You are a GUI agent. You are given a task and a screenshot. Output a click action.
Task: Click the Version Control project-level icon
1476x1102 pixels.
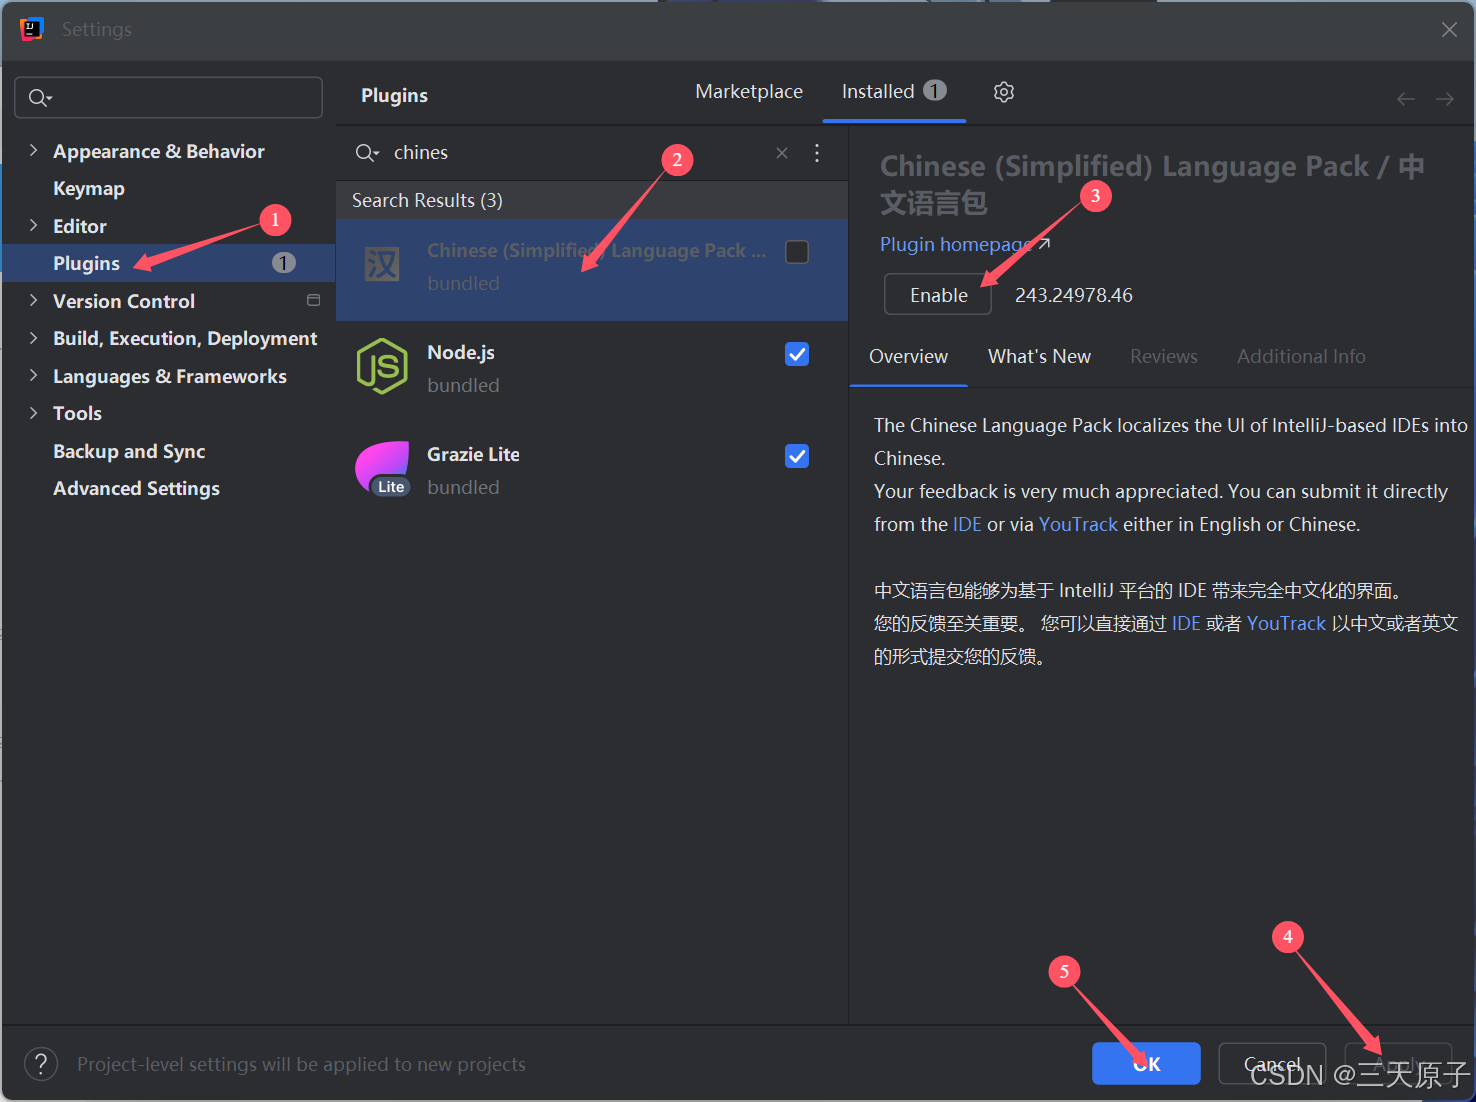313,300
